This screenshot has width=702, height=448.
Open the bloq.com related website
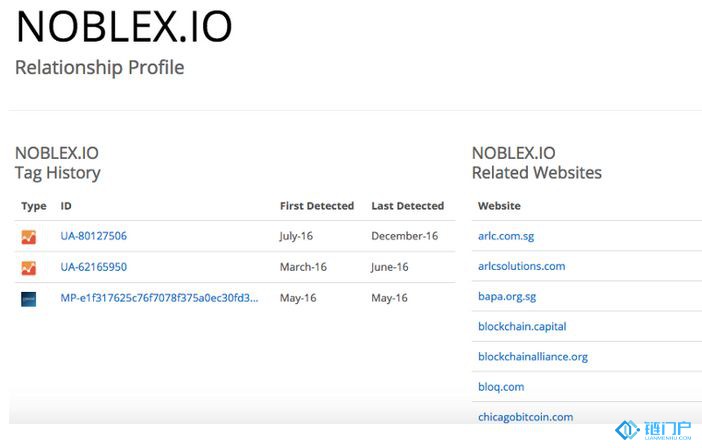[501, 387]
